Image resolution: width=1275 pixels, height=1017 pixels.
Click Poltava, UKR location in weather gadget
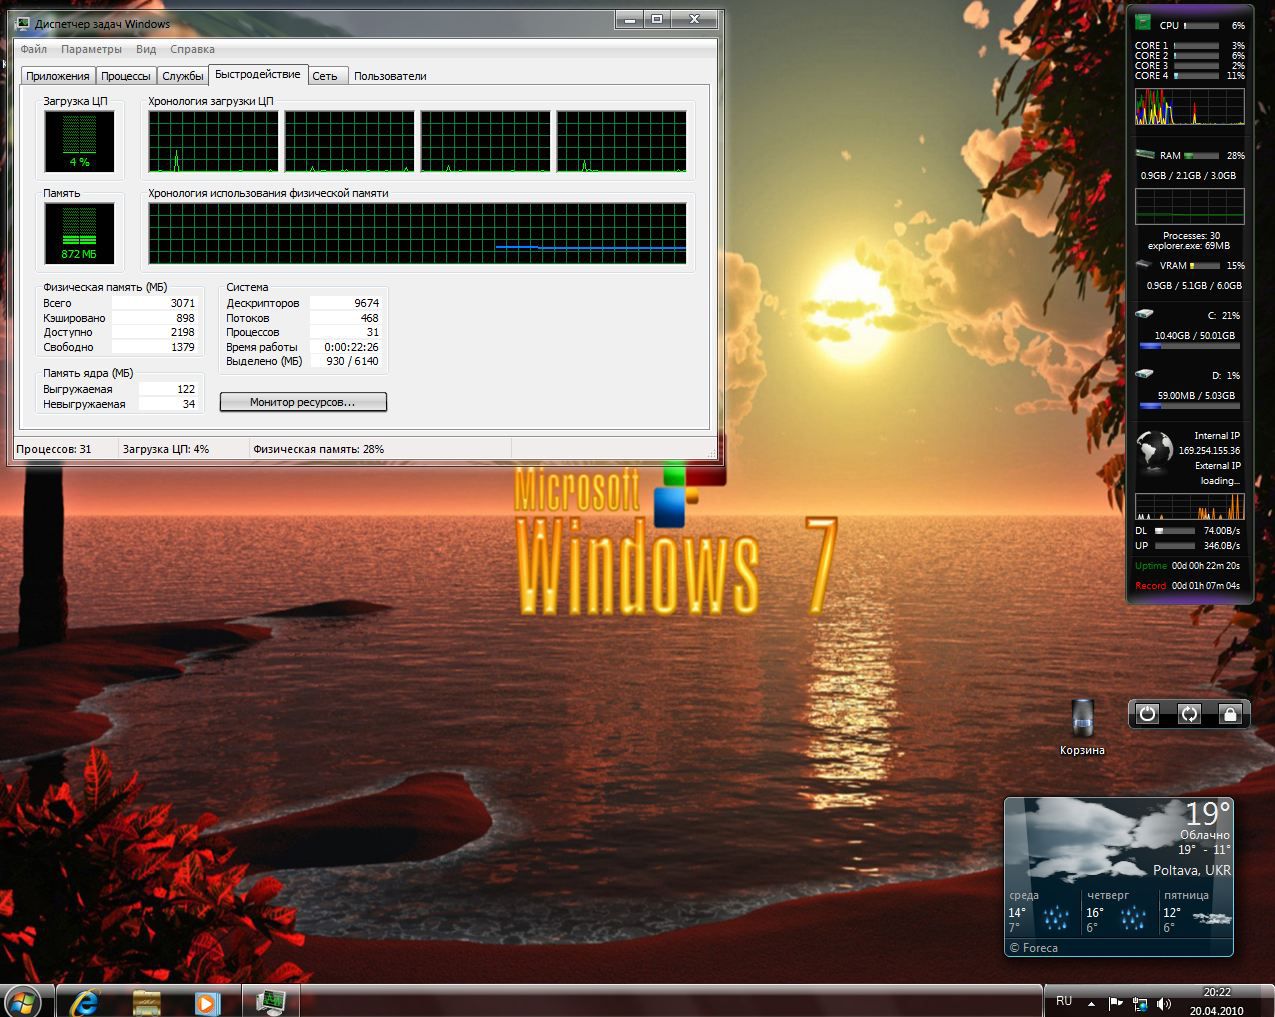click(x=1191, y=870)
